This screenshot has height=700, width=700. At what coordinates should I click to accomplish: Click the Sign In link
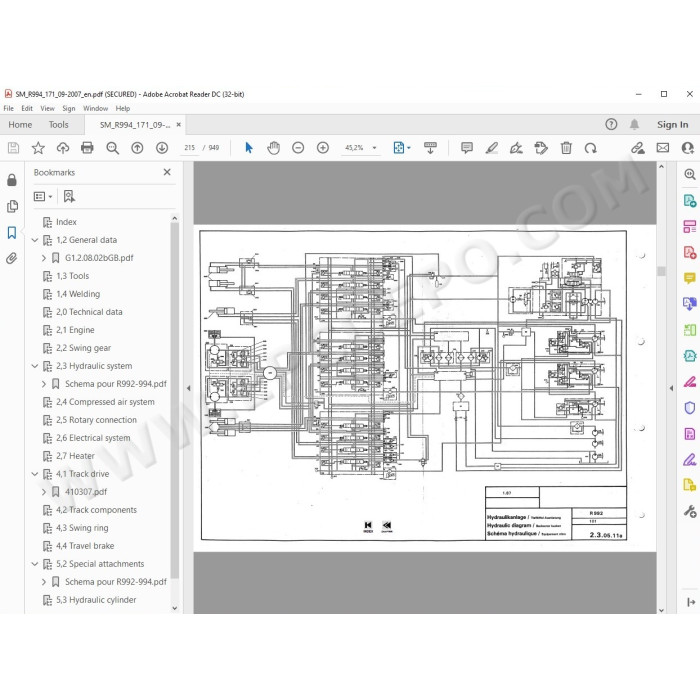point(672,125)
